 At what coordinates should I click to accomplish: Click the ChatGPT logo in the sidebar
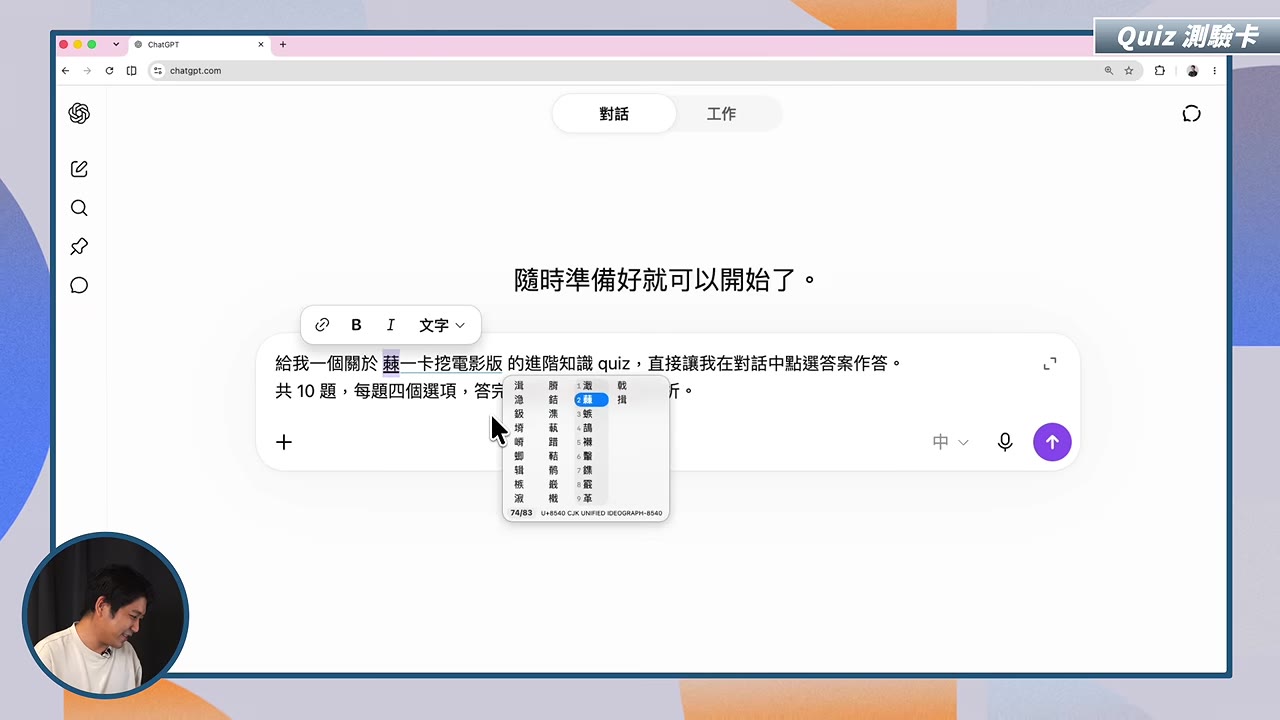pos(79,114)
